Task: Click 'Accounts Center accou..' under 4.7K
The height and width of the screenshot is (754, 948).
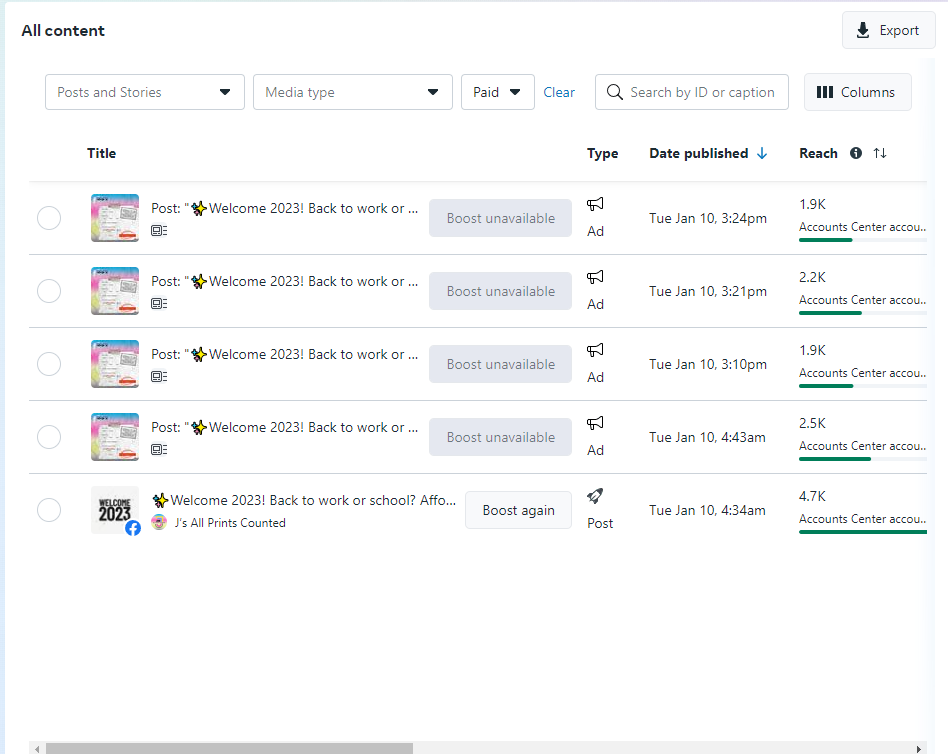Action: [863, 519]
